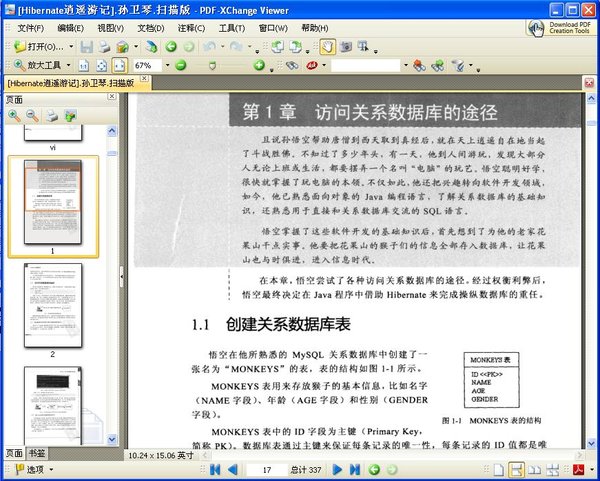The image size is (600, 481).
Task: Enable Fit Page view mode
Action: (102, 65)
